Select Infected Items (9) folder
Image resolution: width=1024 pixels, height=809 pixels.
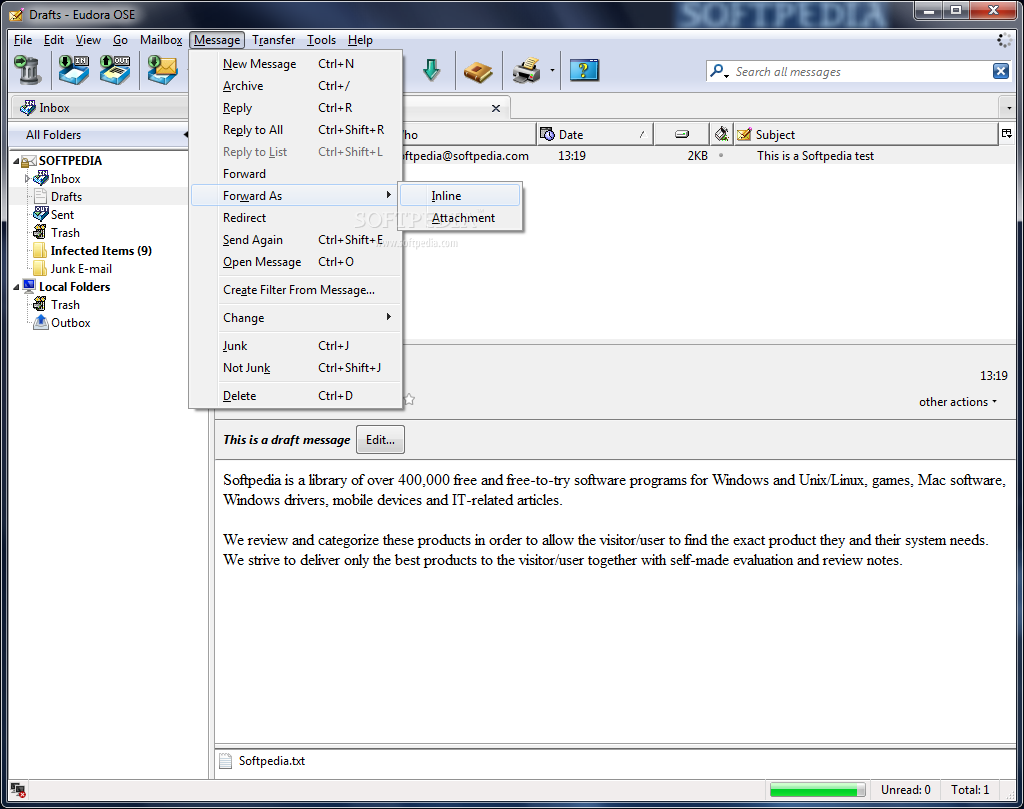tap(101, 251)
